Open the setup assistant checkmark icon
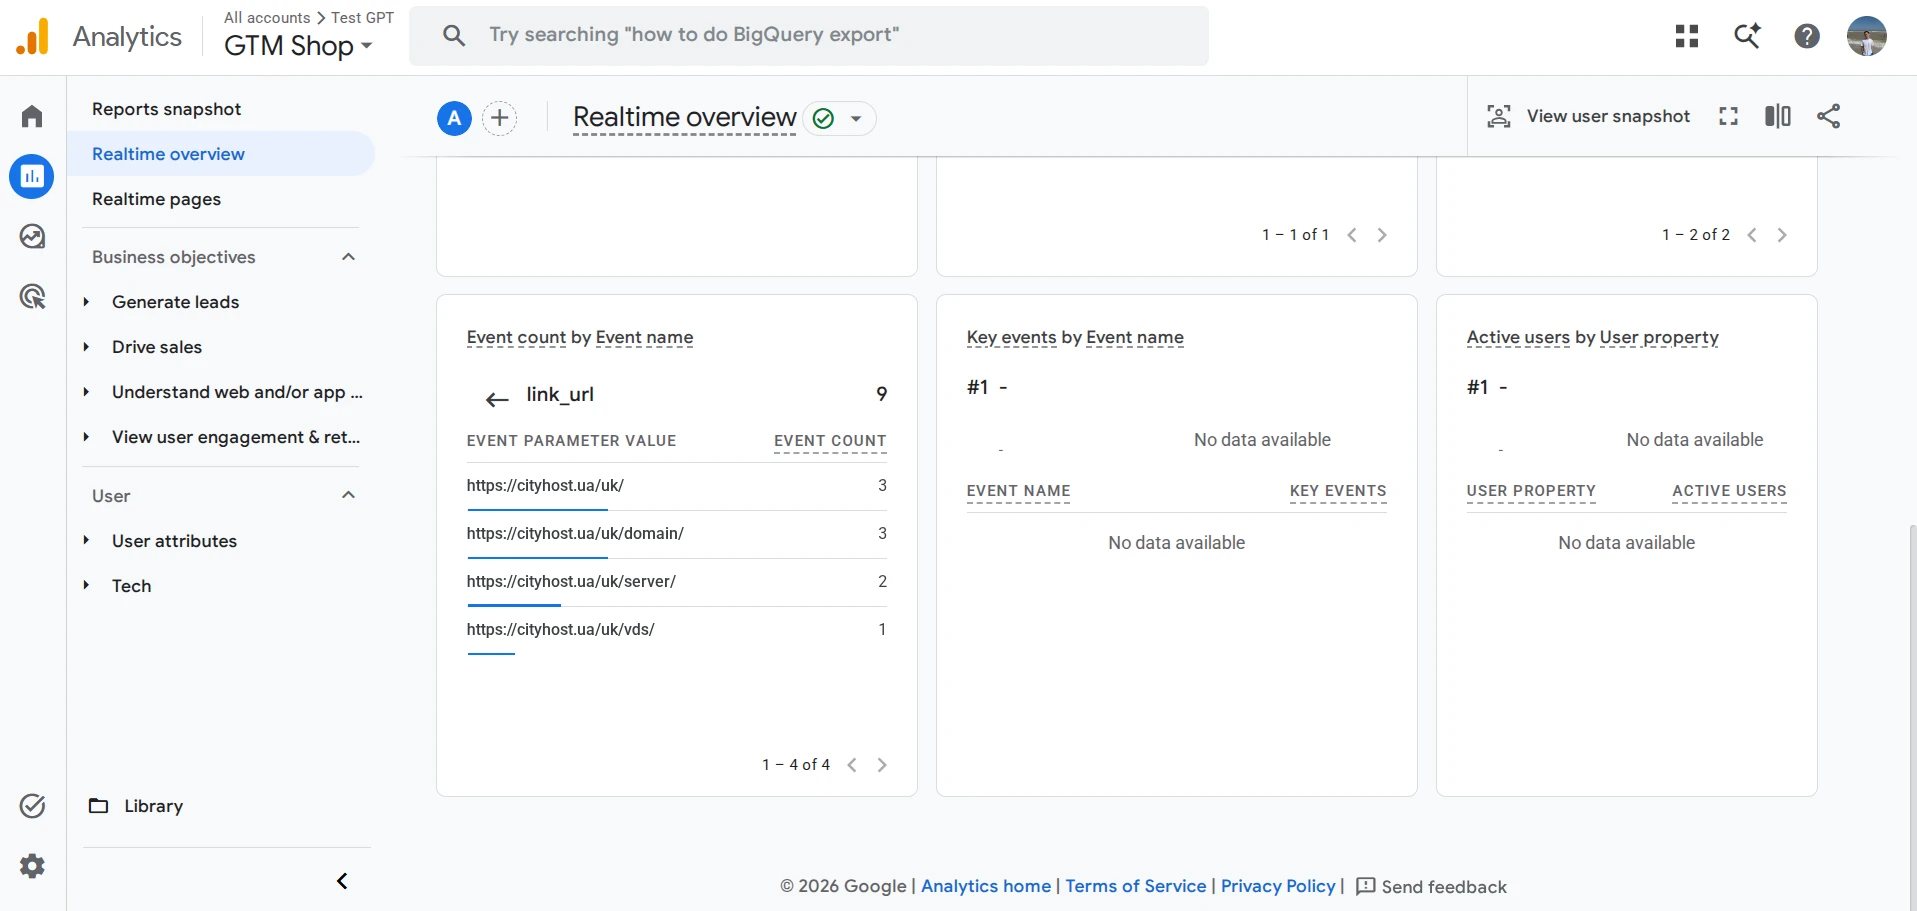The height and width of the screenshot is (911, 1917). click(32, 806)
